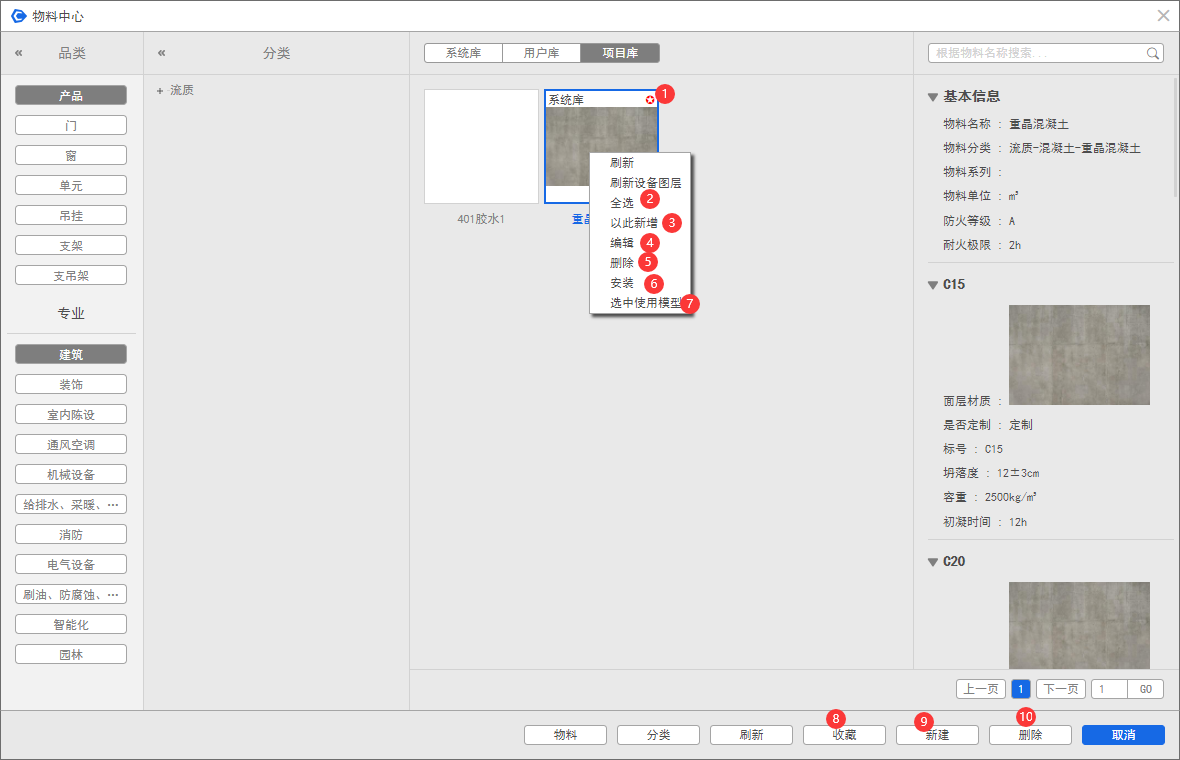Click the search magnifier icon
The image size is (1180, 760).
pyautogui.click(x=1153, y=53)
